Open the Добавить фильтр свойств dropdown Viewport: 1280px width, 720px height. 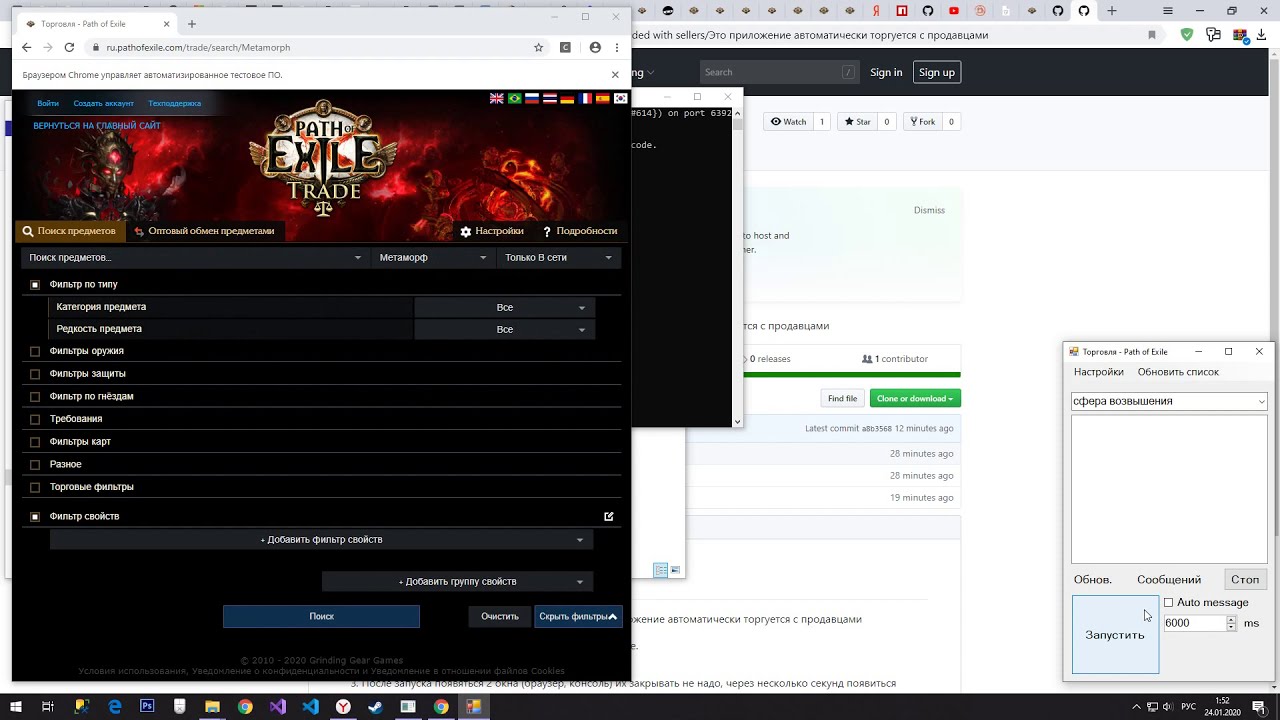point(321,540)
